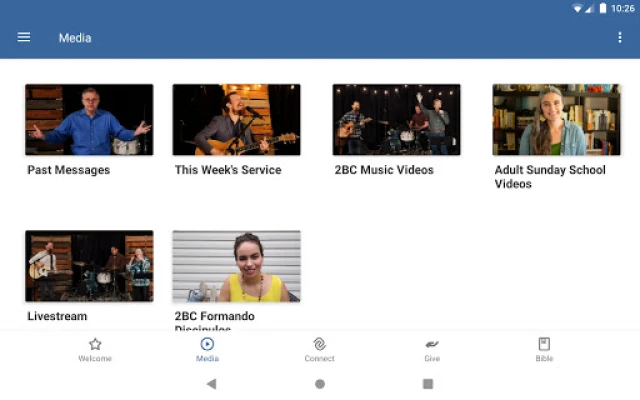This screenshot has height=400, width=640.
Task: Open 2BC Formando Discipulos thumbnail
Action: pyautogui.click(x=236, y=266)
